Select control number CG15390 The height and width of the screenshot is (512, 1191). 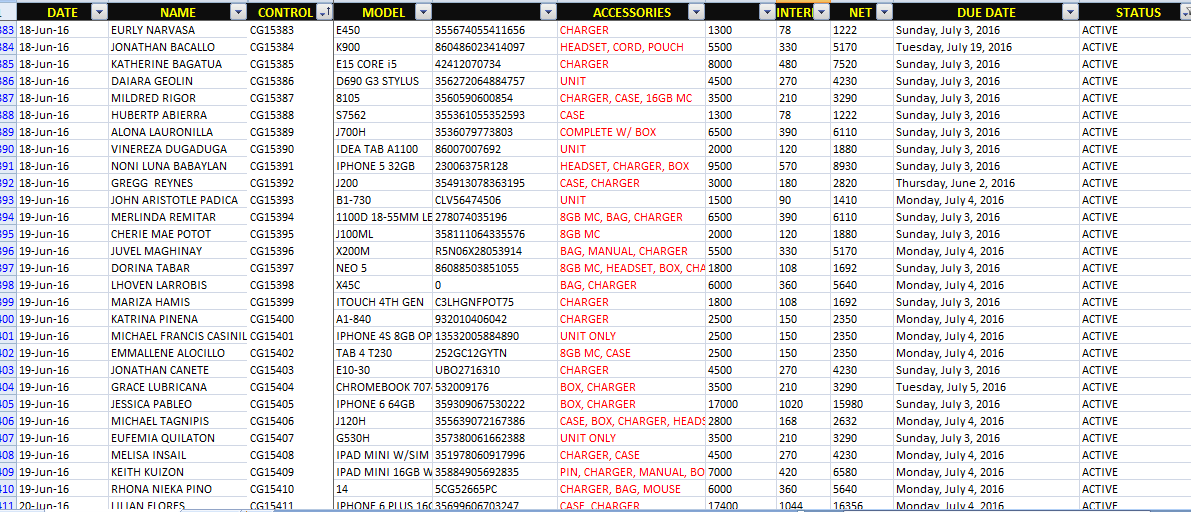click(290, 149)
